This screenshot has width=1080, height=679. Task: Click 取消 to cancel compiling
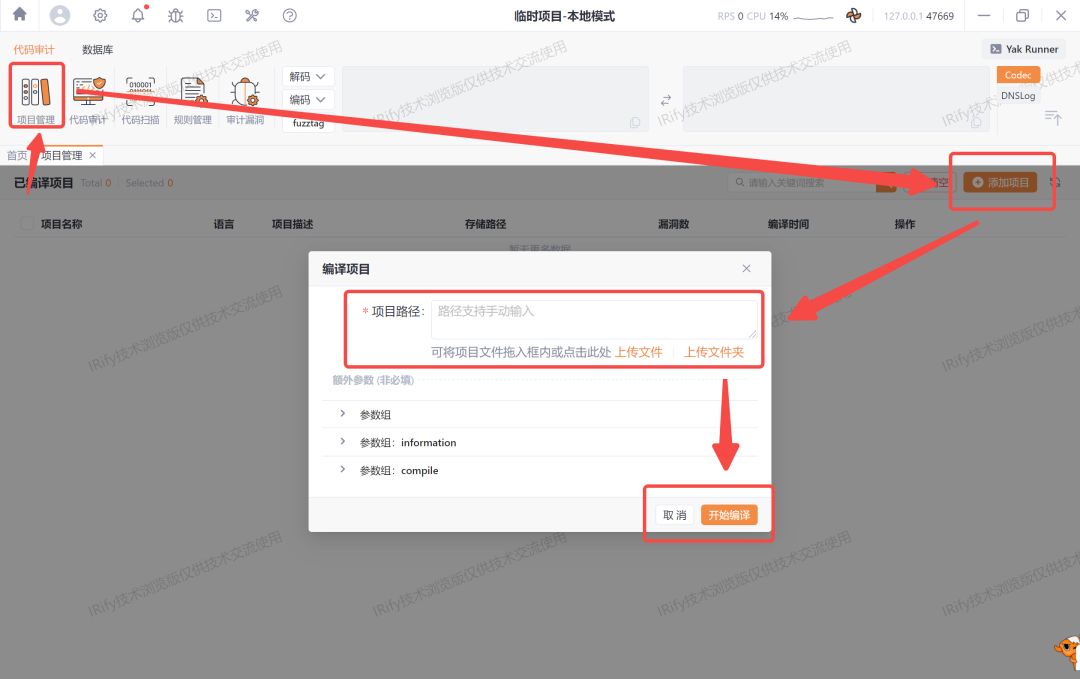674,515
